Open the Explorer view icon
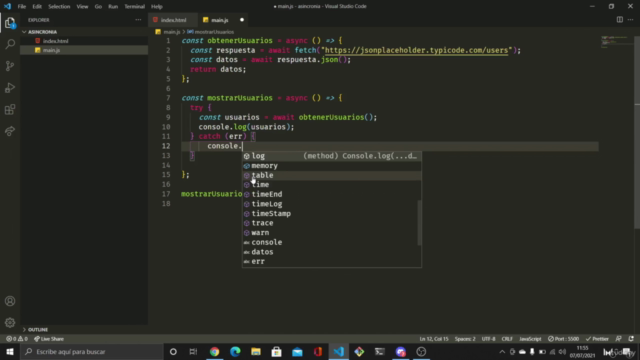640x360 pixels. point(10,22)
